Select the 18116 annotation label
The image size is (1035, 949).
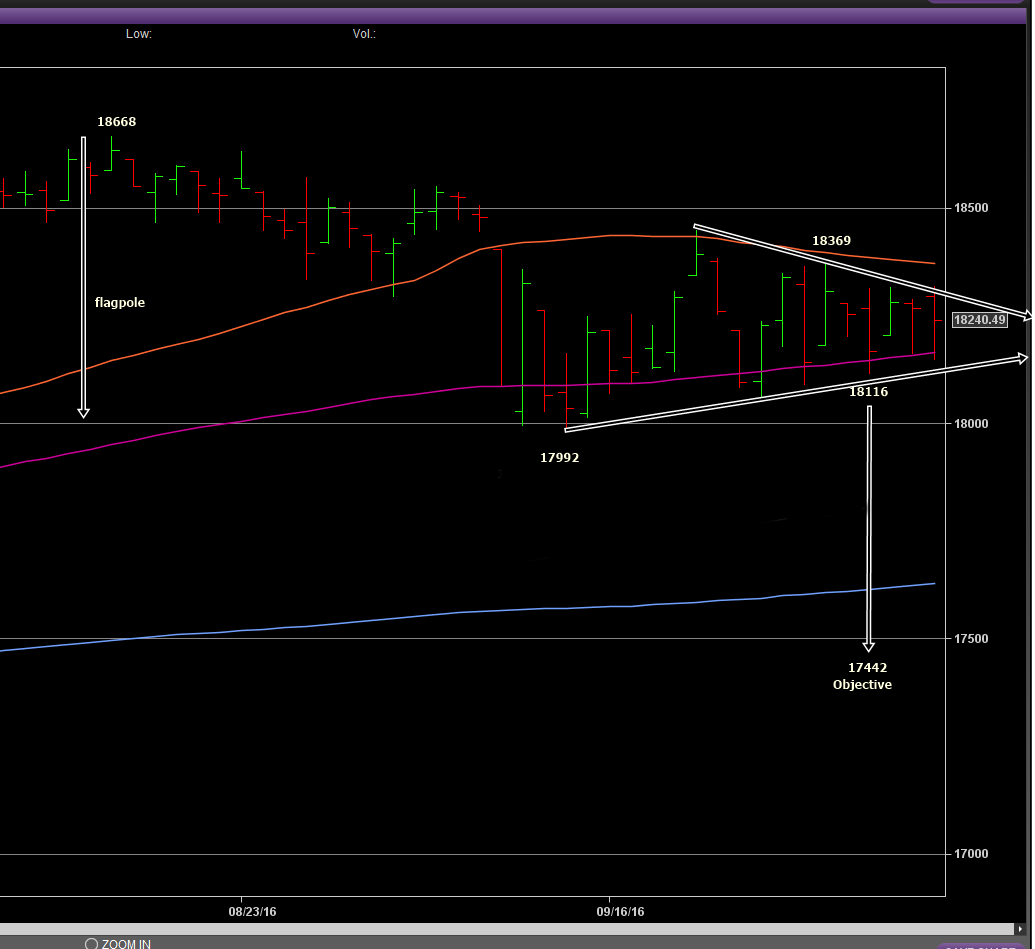868,392
